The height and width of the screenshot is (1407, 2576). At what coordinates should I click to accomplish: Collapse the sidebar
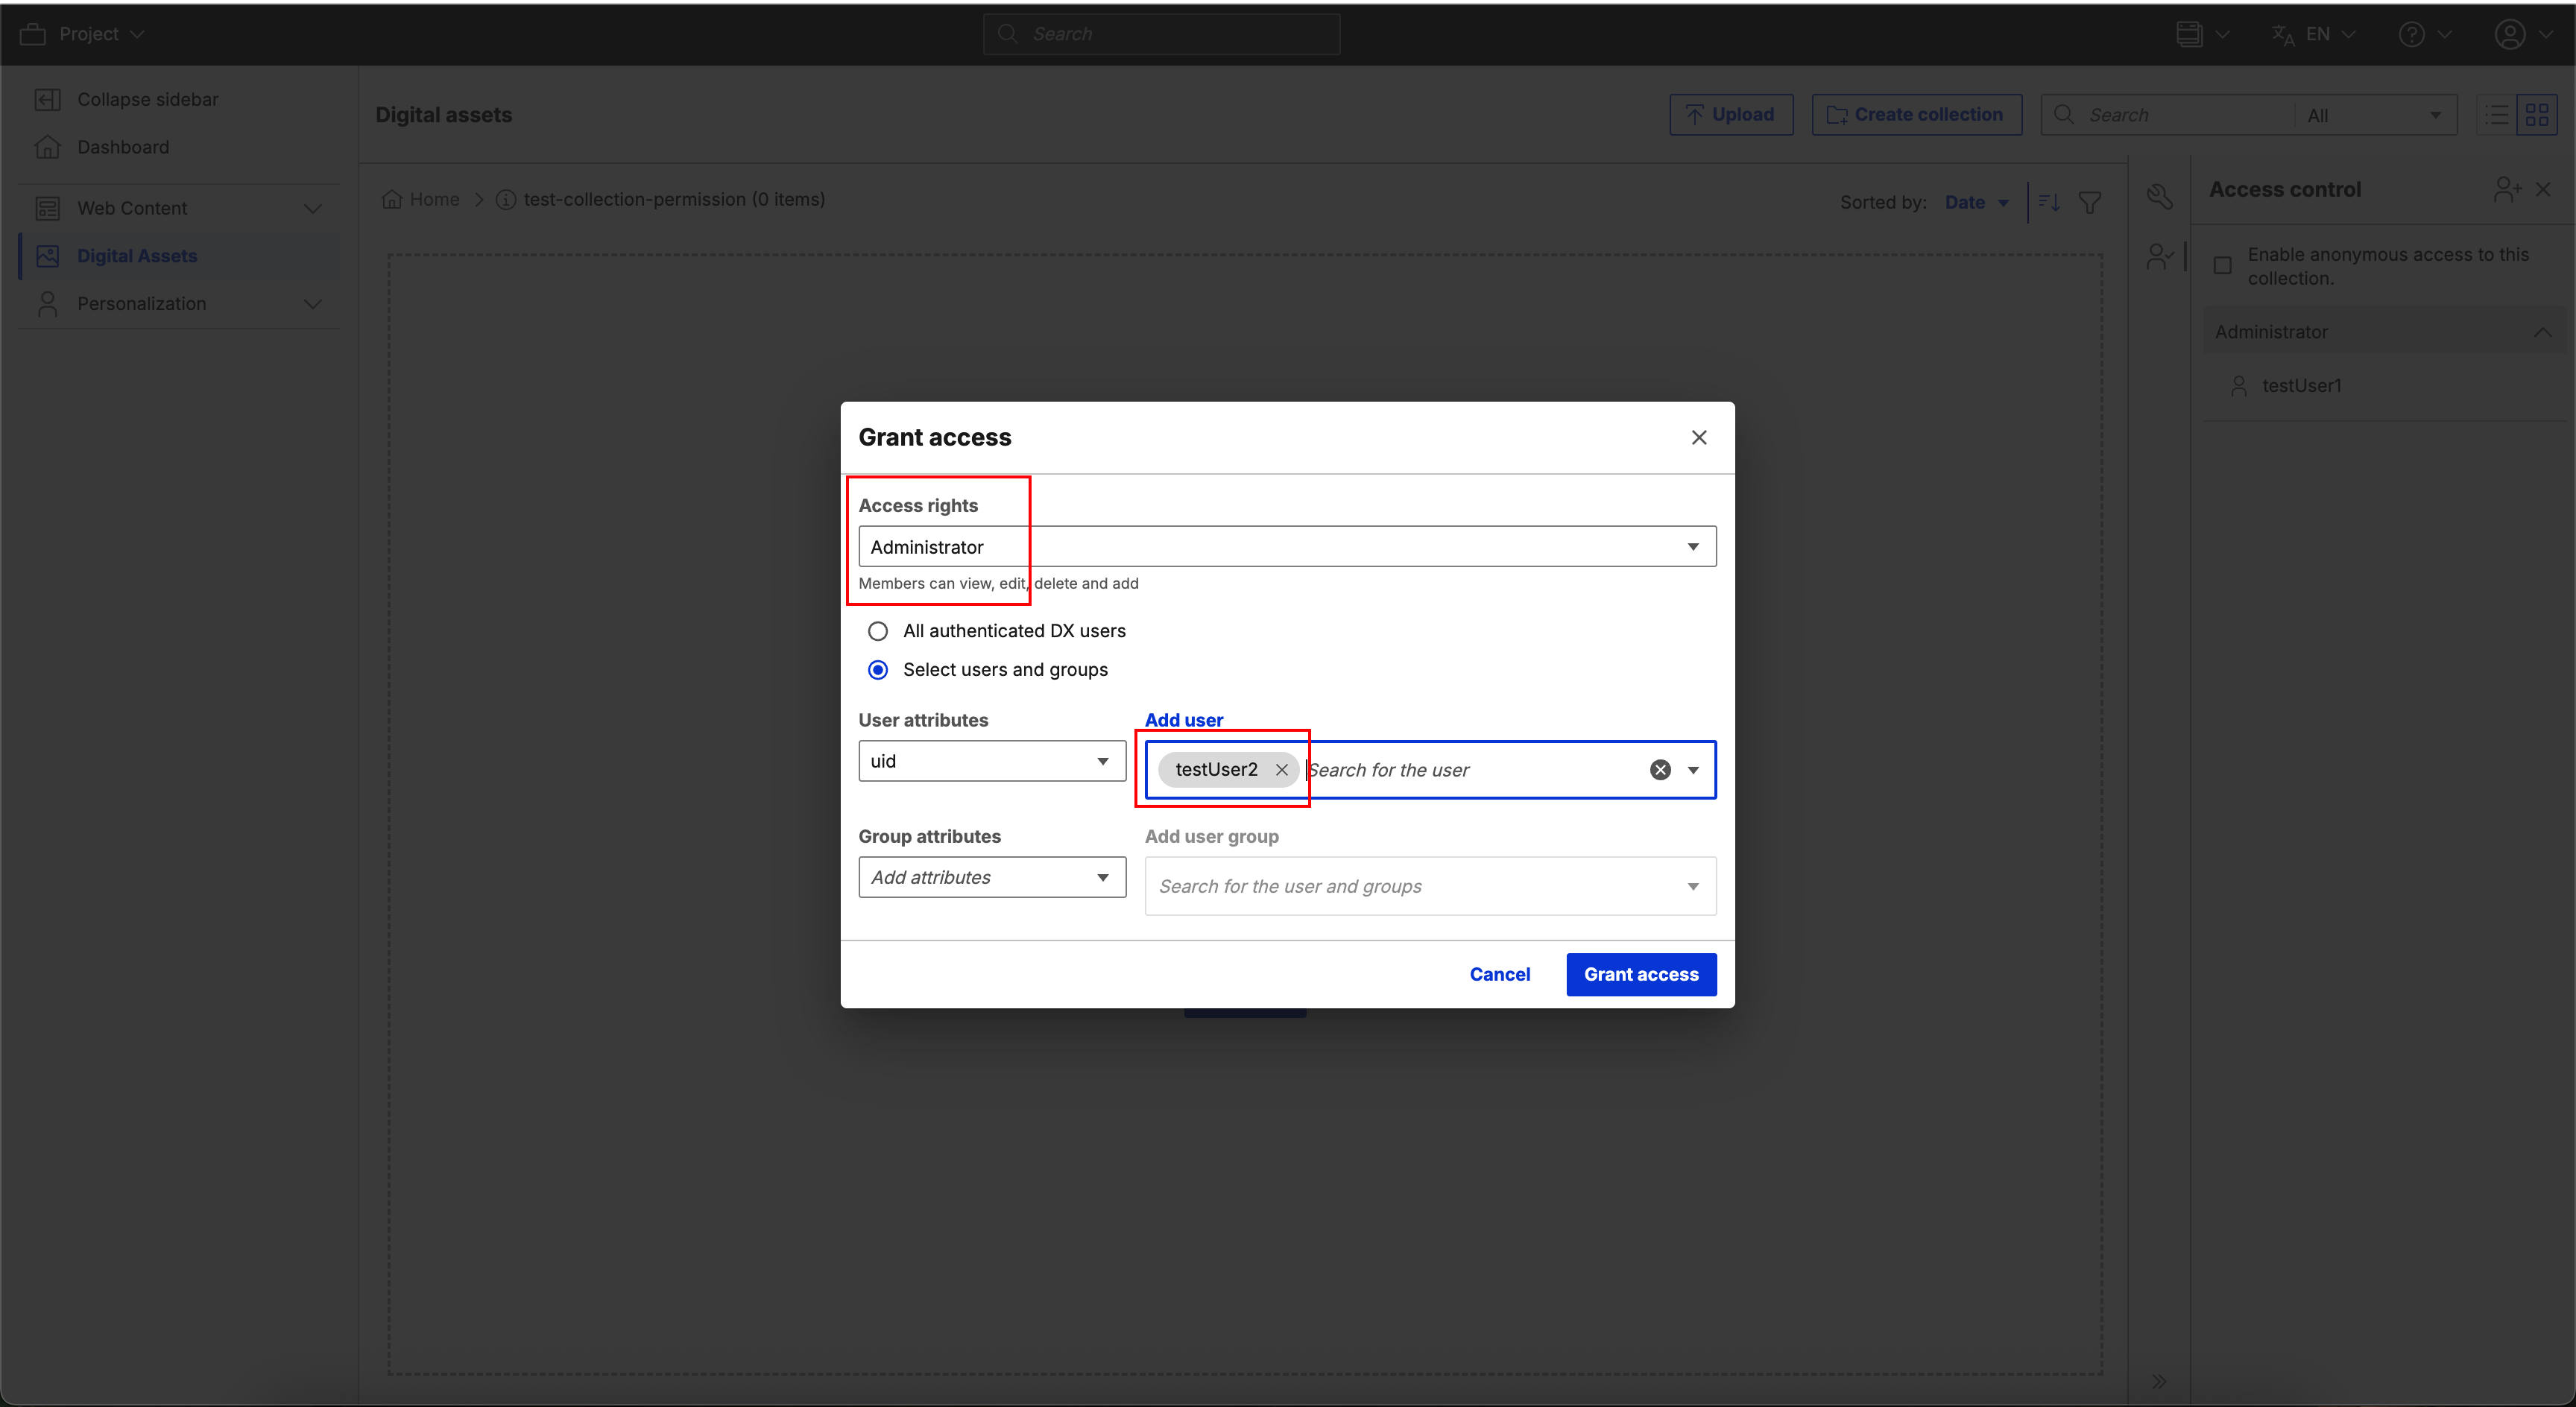147,99
